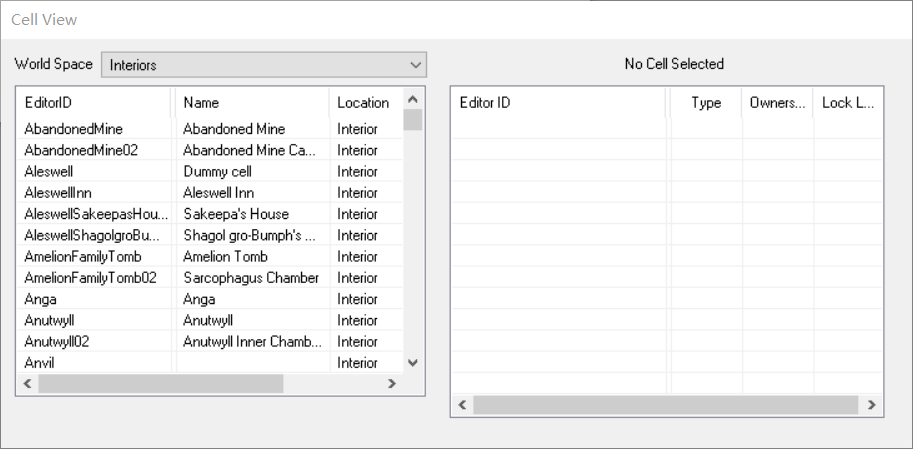Click the No Cell Selected label
The height and width of the screenshot is (449, 913).
point(674,63)
